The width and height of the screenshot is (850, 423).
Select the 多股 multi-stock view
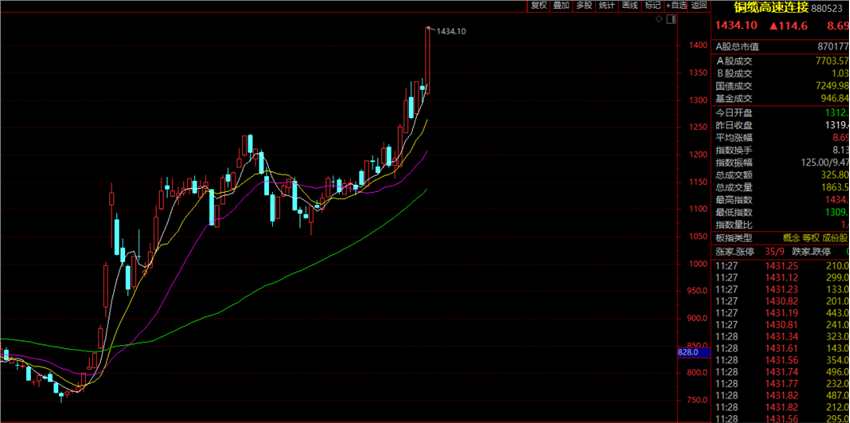pyautogui.click(x=584, y=5)
